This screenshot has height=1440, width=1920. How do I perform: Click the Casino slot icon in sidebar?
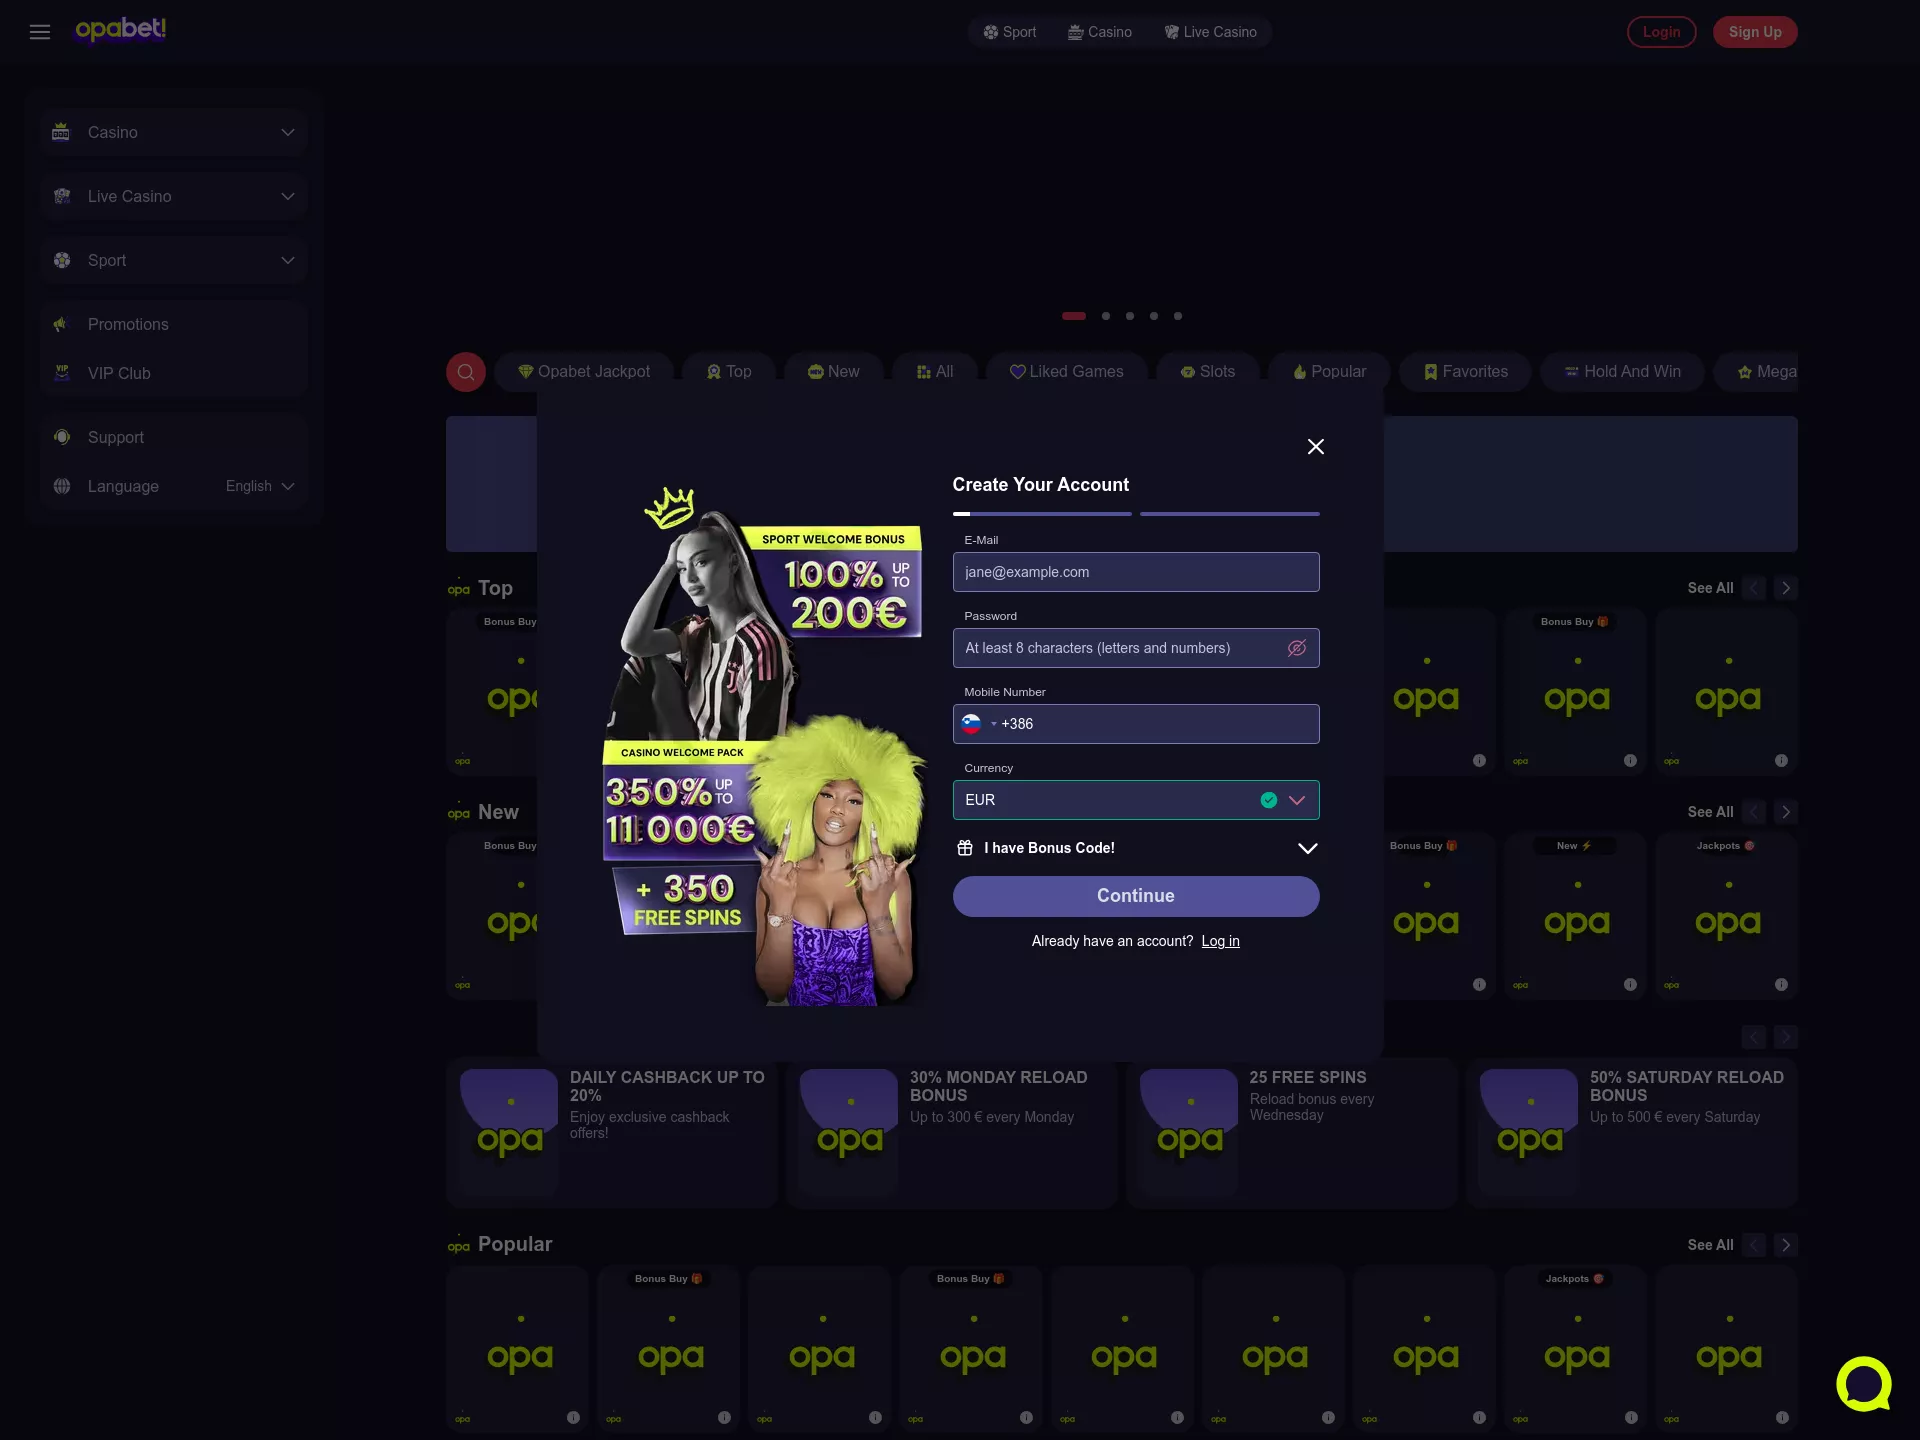coord(61,132)
